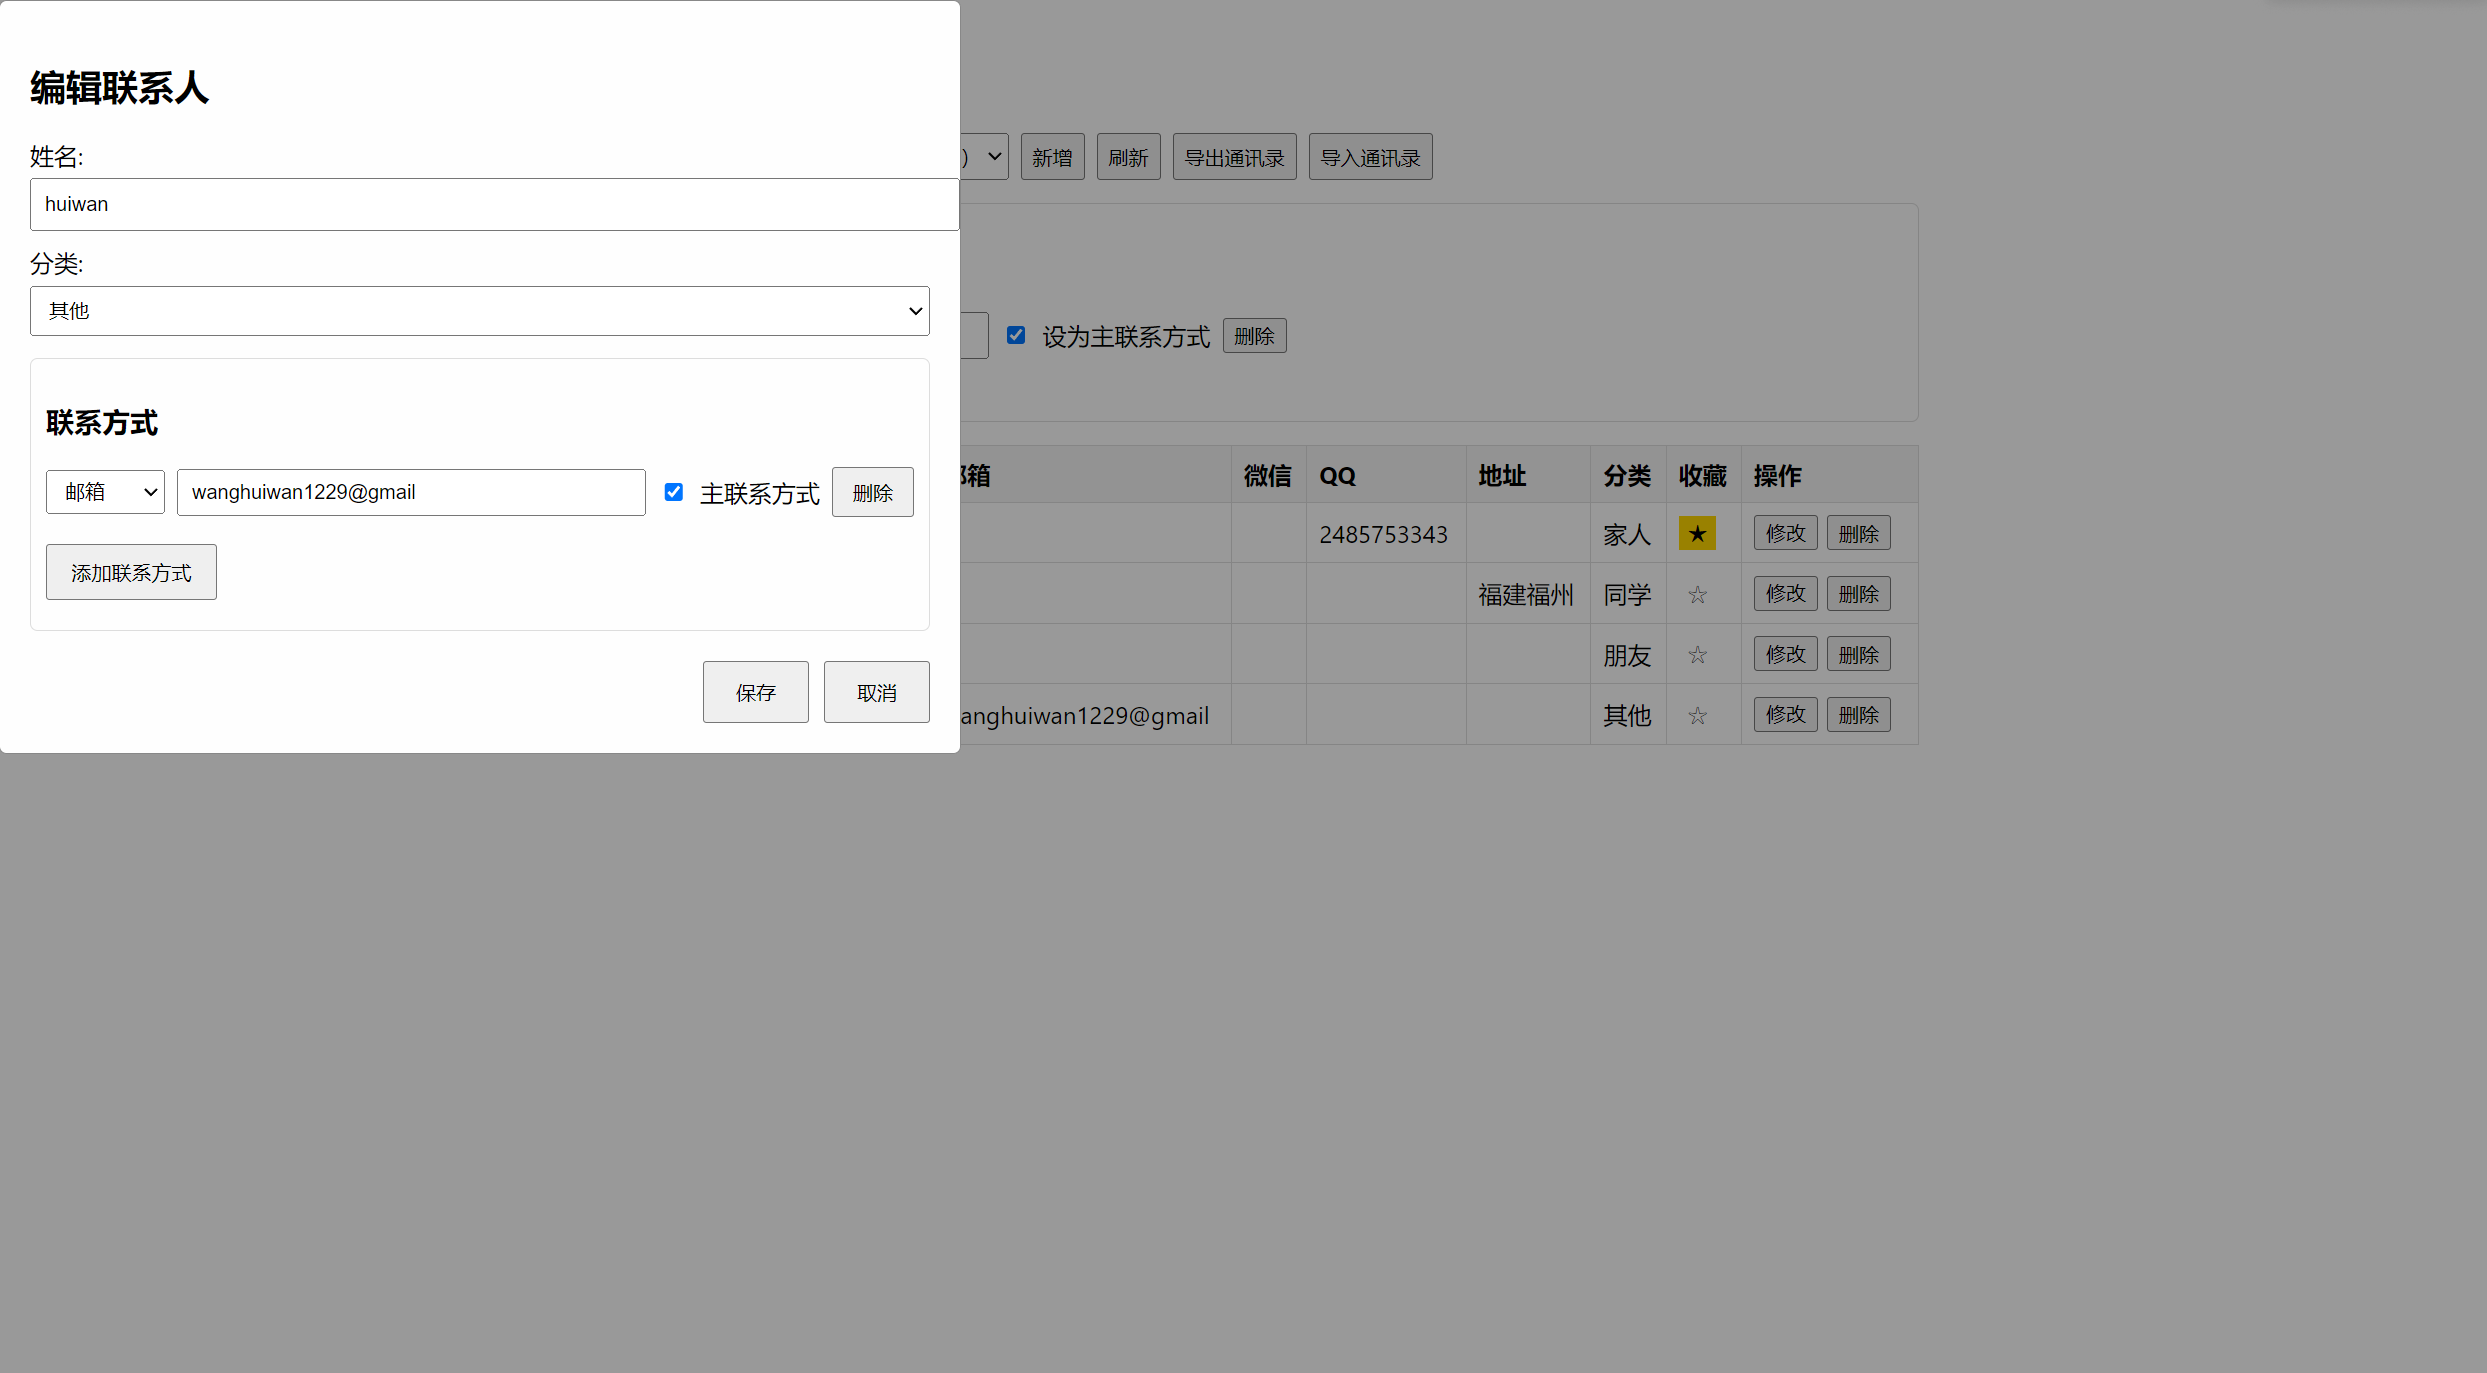2487x1373 pixels.
Task: Click the email input with wanghuiwan1229@gmail
Action: 411,492
